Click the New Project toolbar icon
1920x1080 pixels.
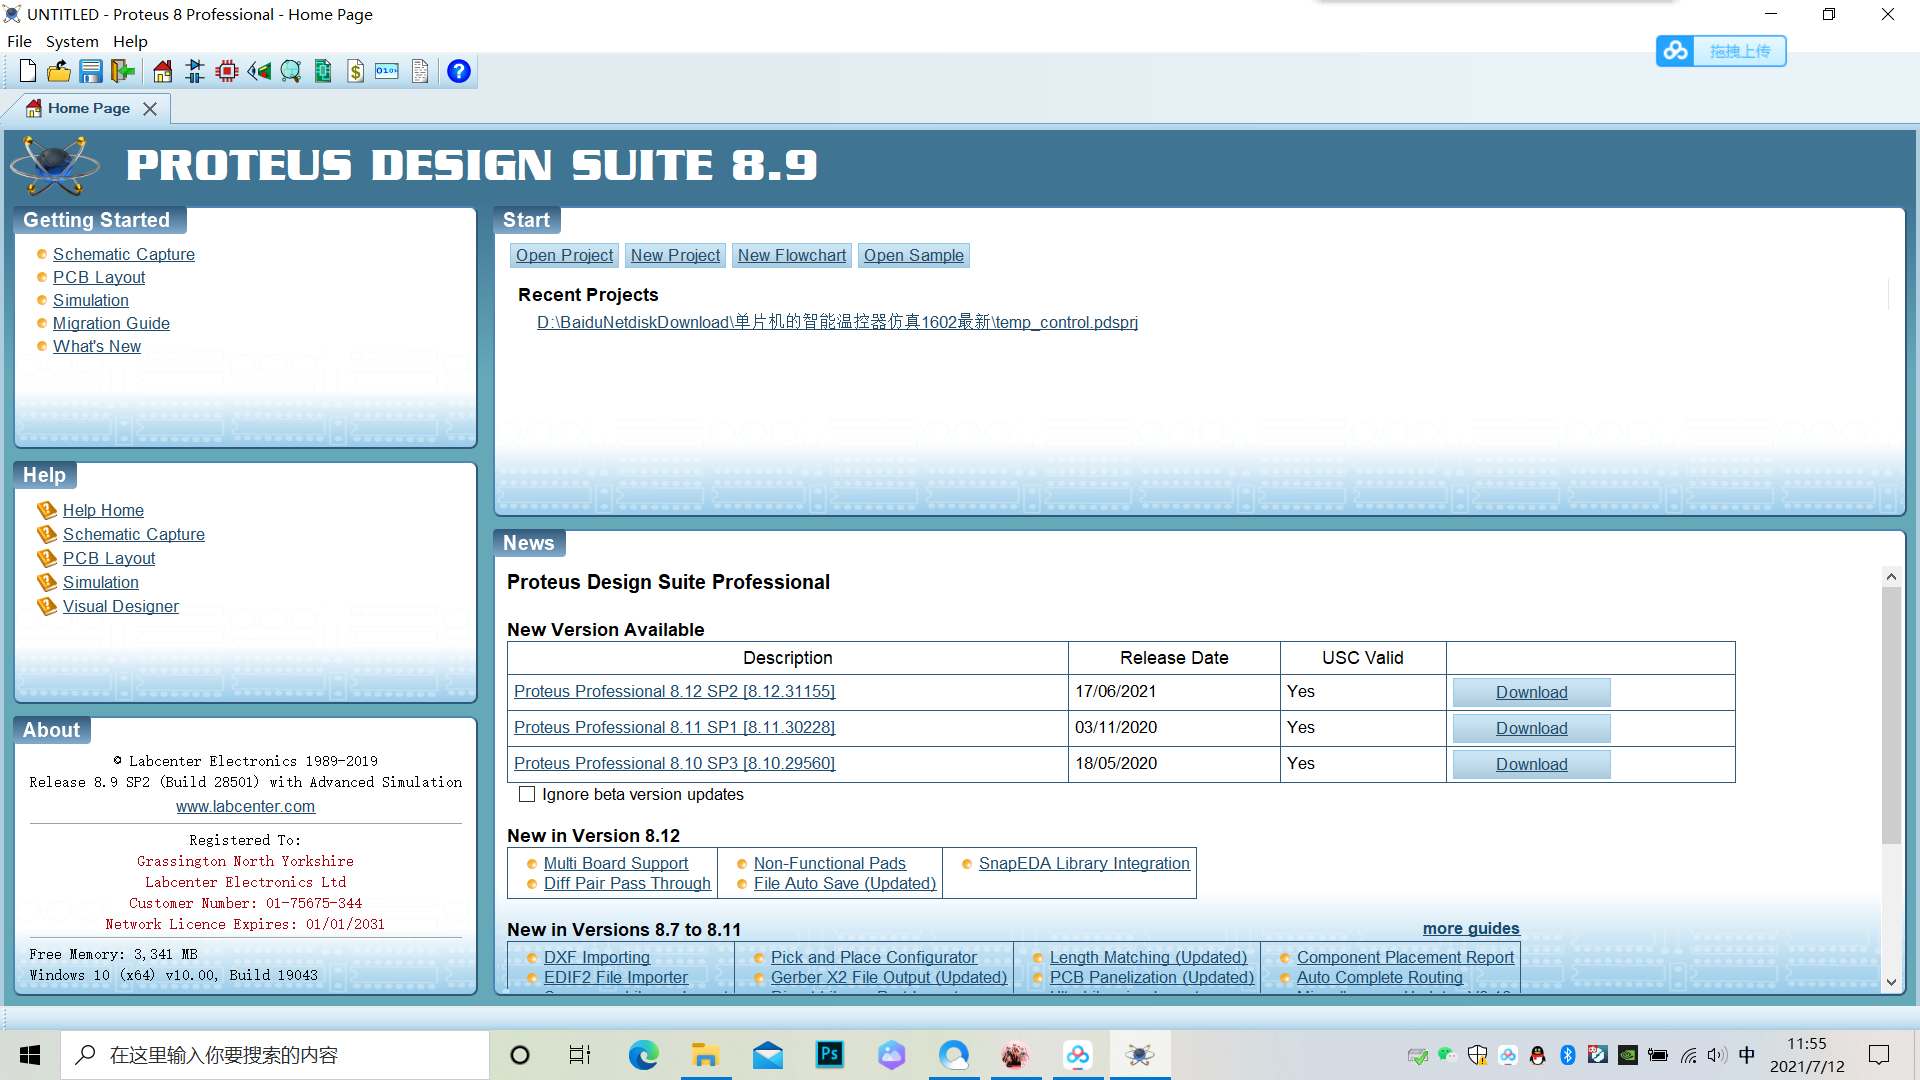point(28,71)
